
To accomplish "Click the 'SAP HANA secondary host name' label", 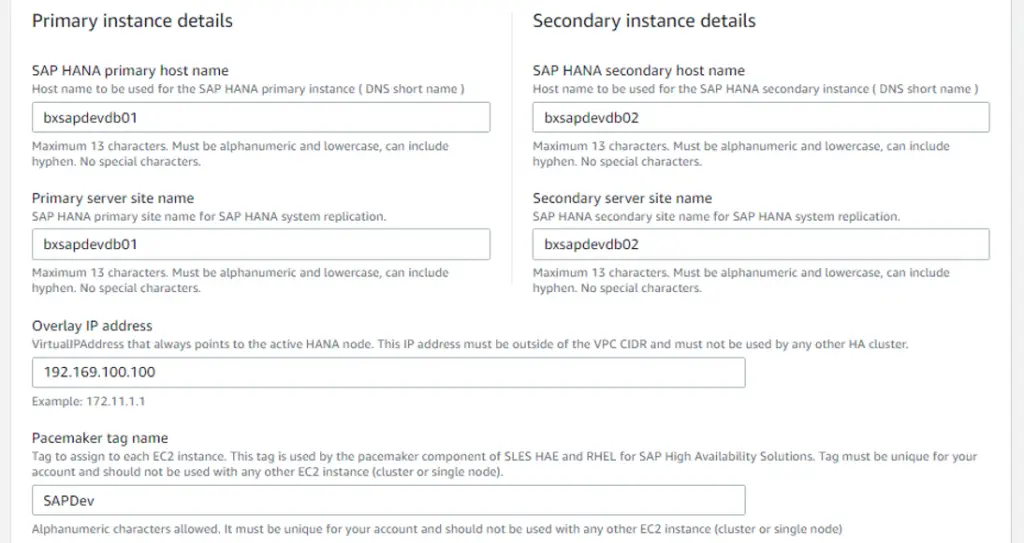I will point(639,71).
